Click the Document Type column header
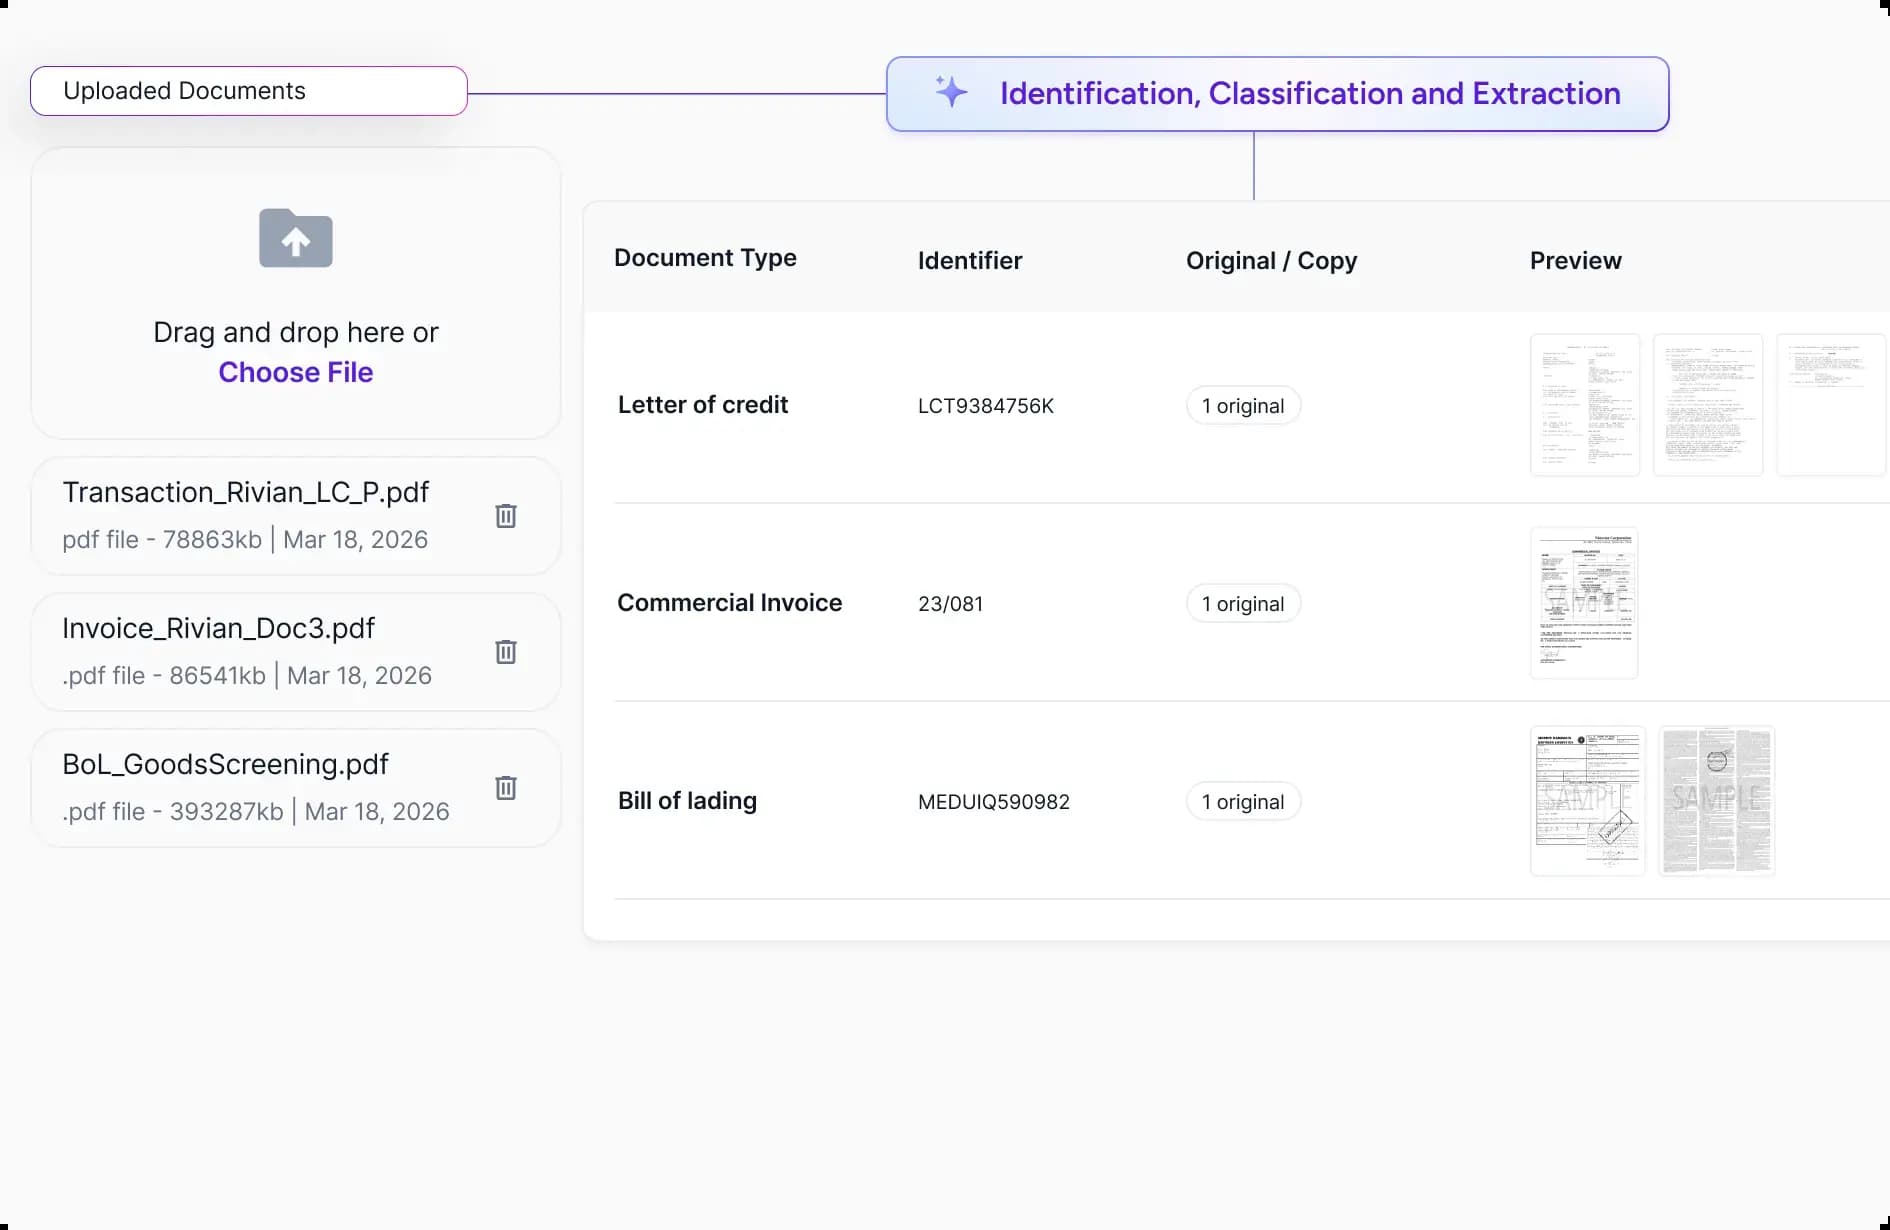1890x1230 pixels. pos(705,258)
